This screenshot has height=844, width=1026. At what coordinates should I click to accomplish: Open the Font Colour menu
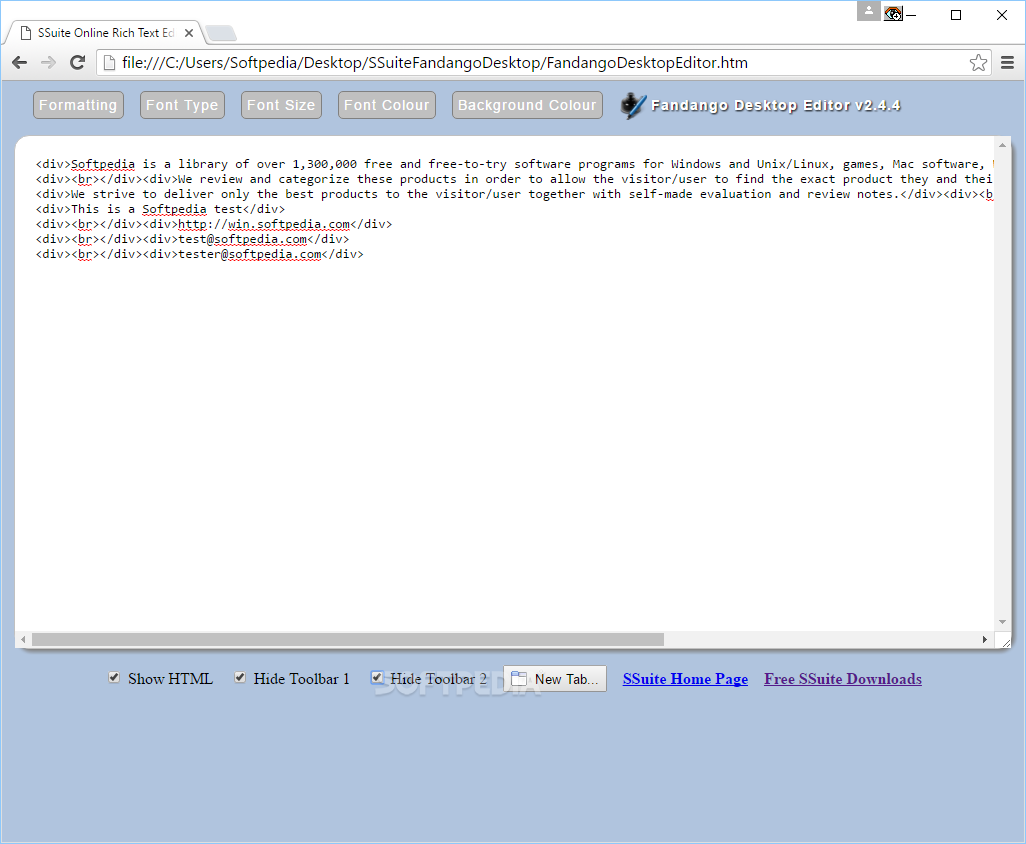[386, 105]
